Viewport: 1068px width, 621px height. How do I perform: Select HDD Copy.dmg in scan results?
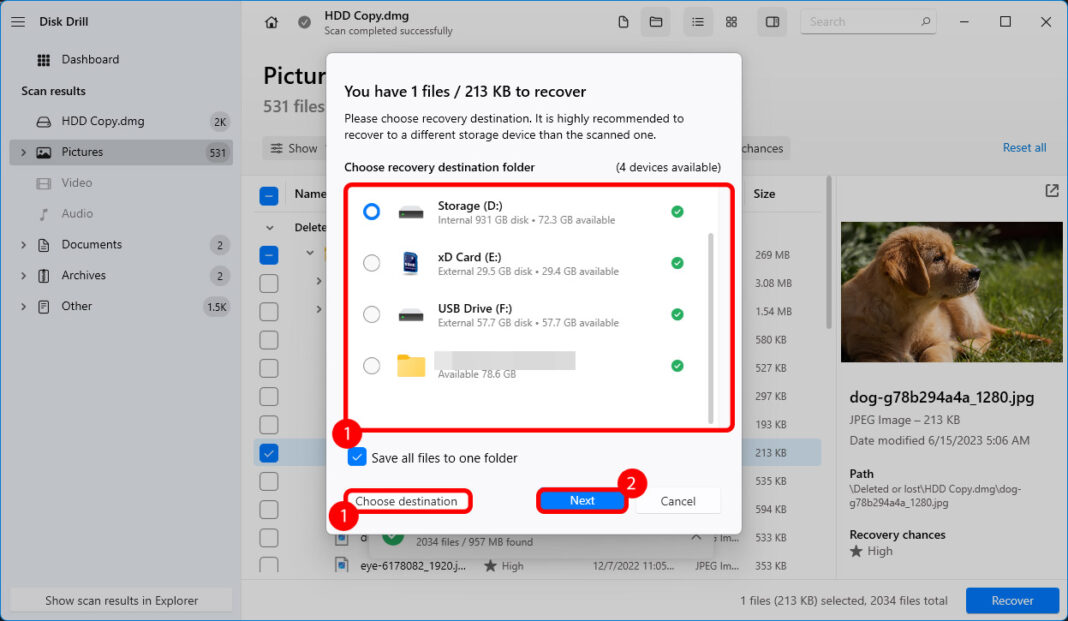pos(102,122)
